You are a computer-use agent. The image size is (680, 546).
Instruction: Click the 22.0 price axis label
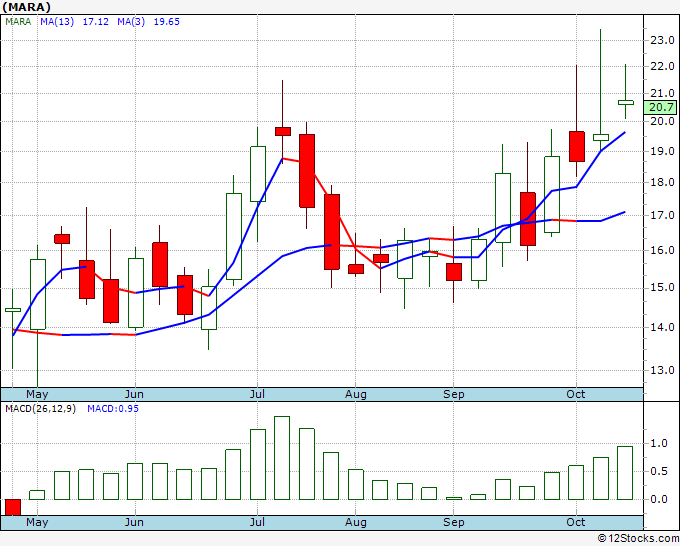(662, 66)
